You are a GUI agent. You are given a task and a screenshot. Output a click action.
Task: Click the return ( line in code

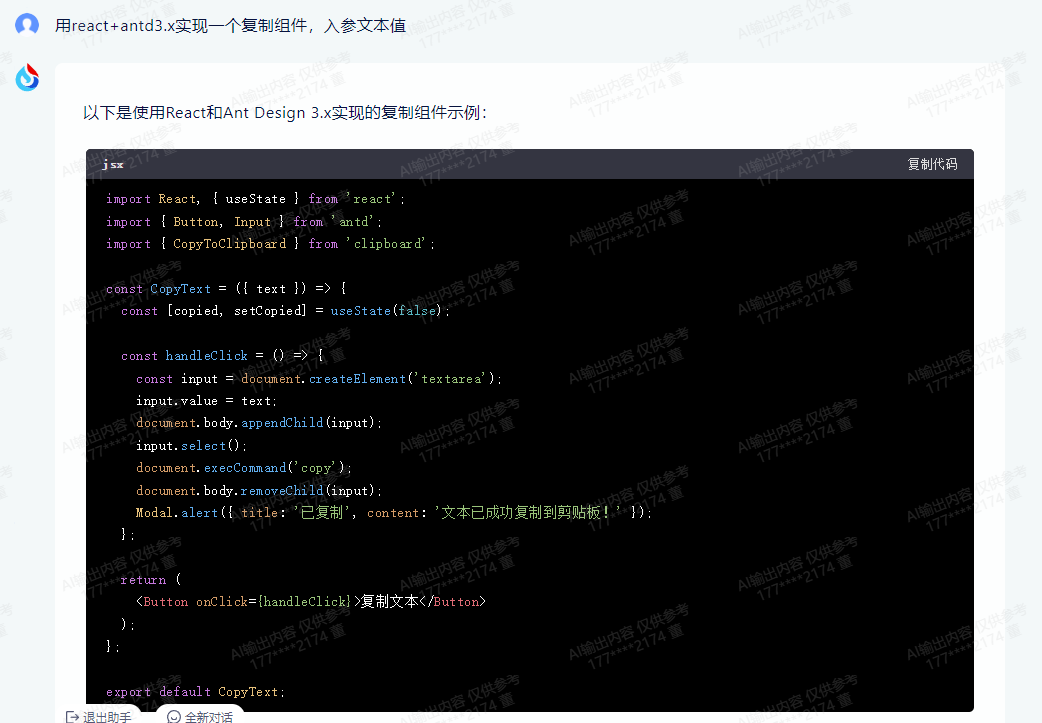tap(151, 579)
